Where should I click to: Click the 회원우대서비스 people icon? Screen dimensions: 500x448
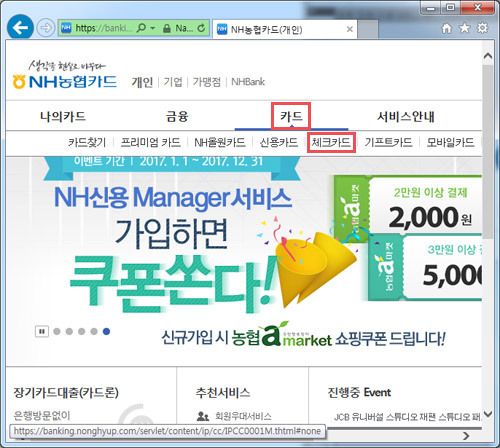click(203, 416)
